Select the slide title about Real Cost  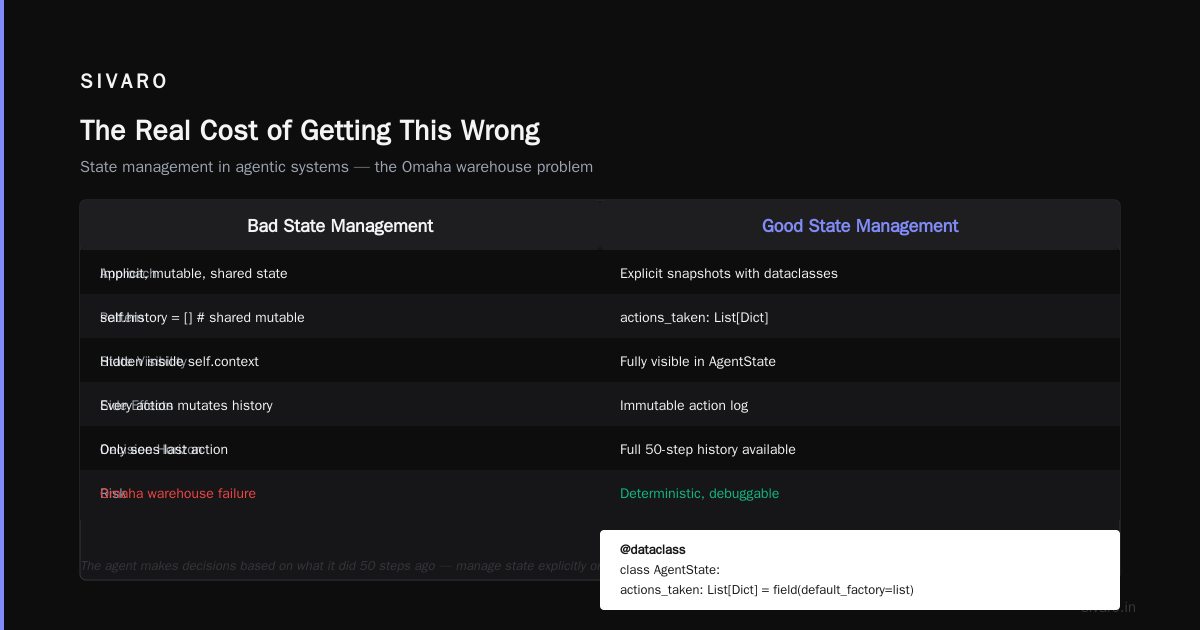(310, 131)
